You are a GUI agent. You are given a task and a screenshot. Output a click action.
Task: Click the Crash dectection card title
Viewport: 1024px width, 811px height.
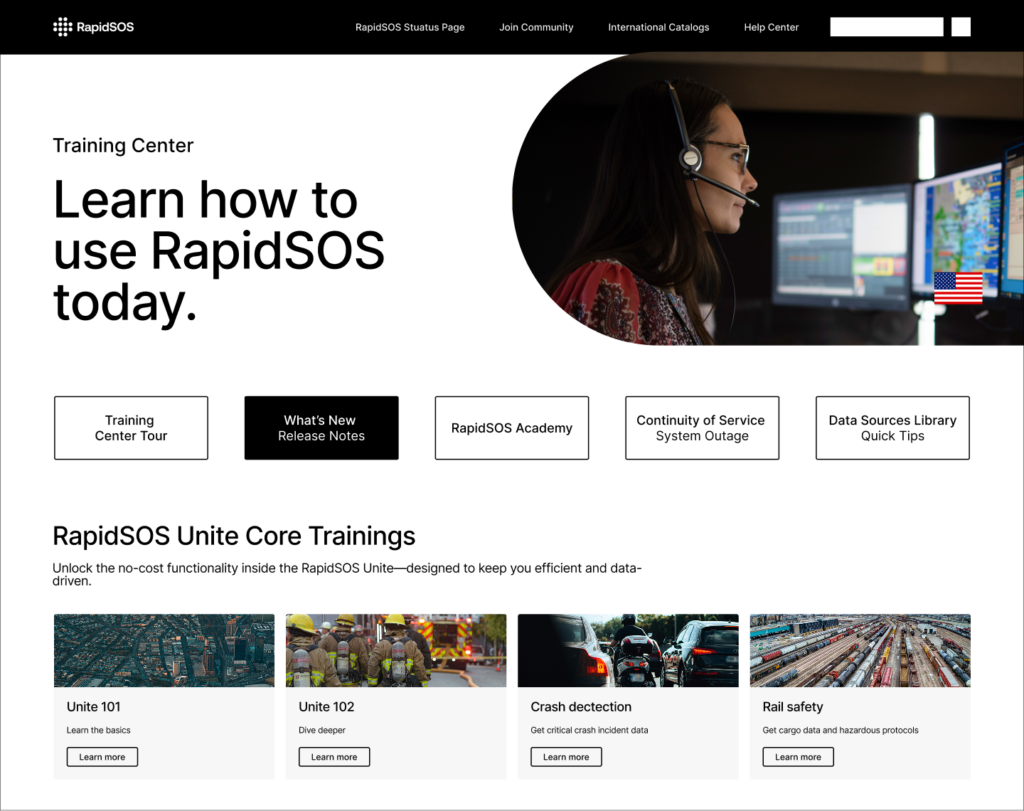point(581,707)
